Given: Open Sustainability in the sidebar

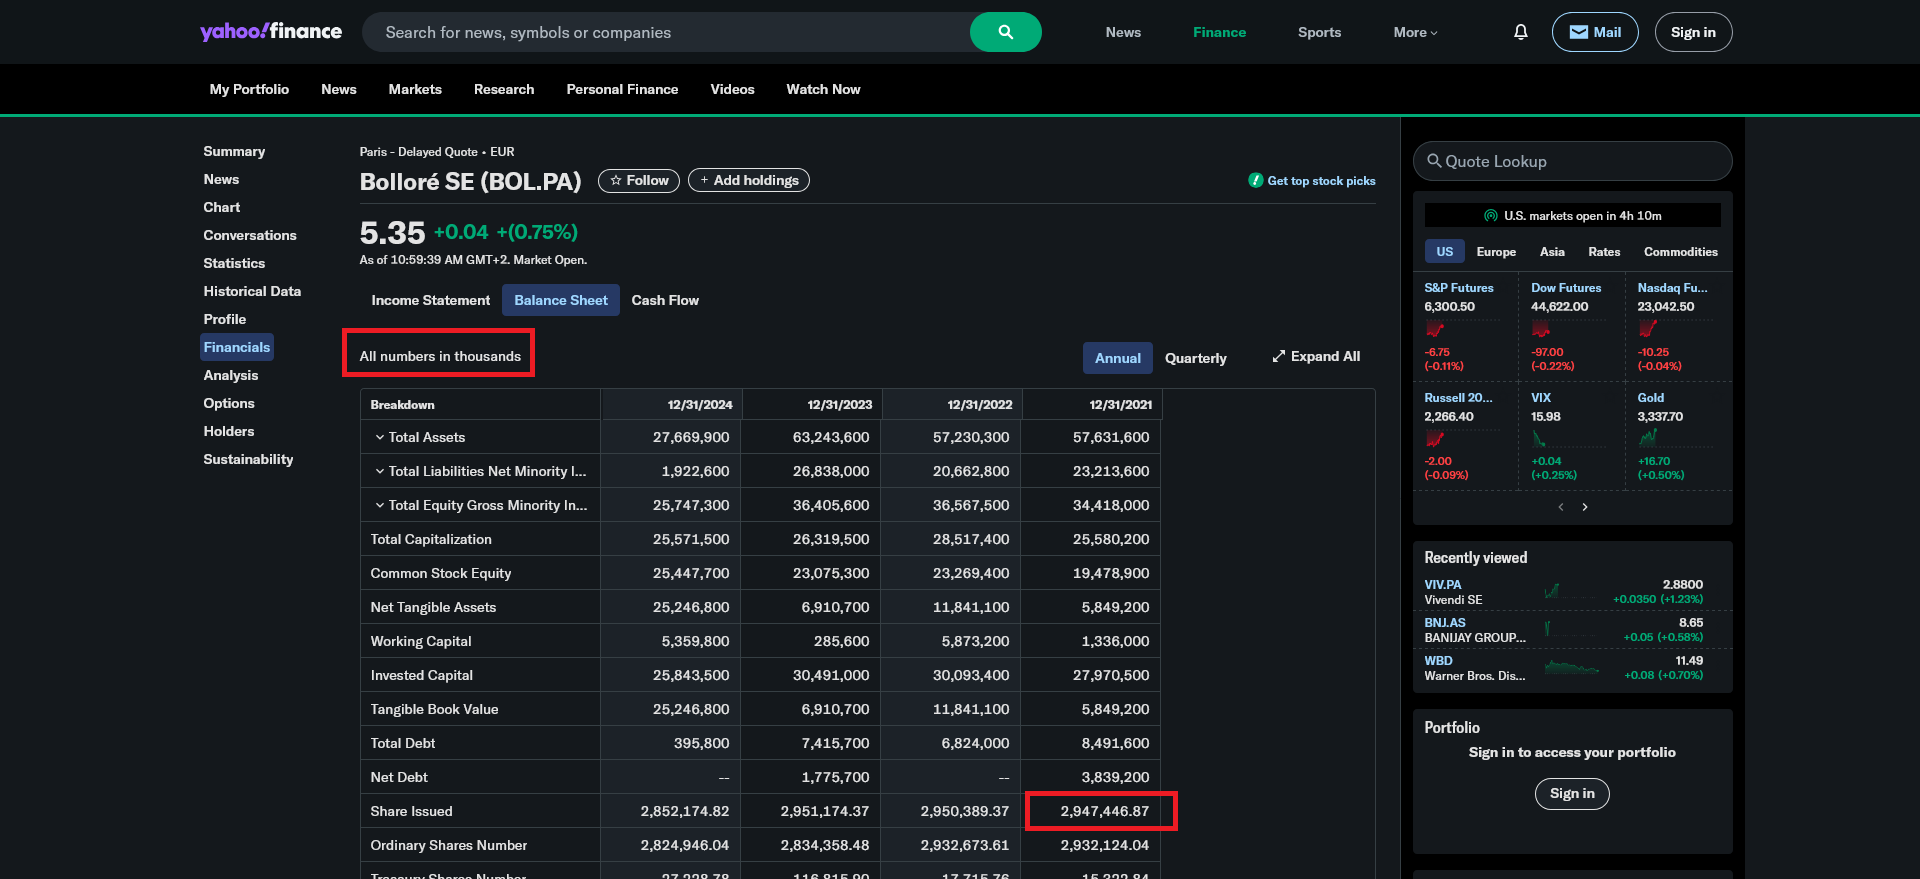Looking at the screenshot, I should 248,459.
